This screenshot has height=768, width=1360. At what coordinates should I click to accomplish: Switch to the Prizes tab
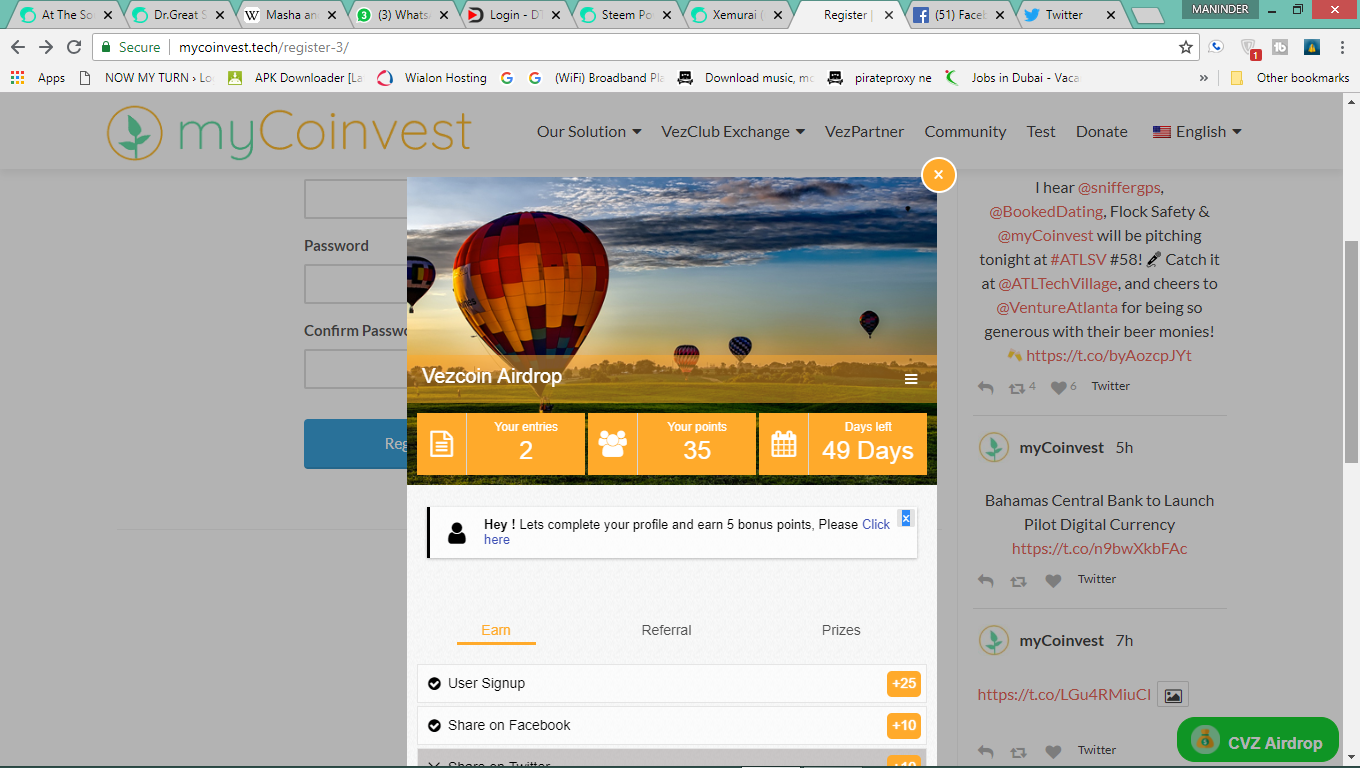coord(841,630)
